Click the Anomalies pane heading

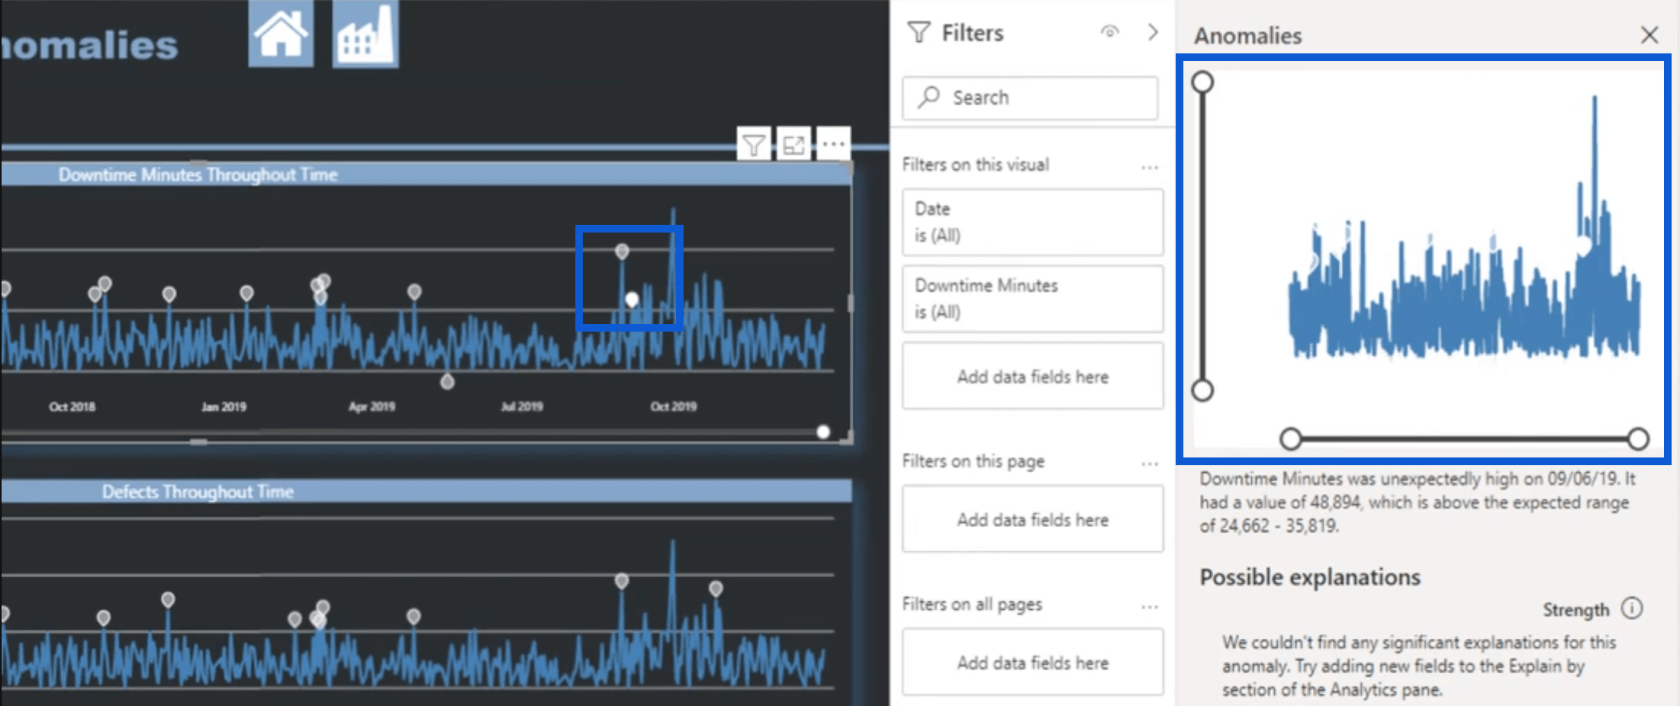(x=1248, y=36)
